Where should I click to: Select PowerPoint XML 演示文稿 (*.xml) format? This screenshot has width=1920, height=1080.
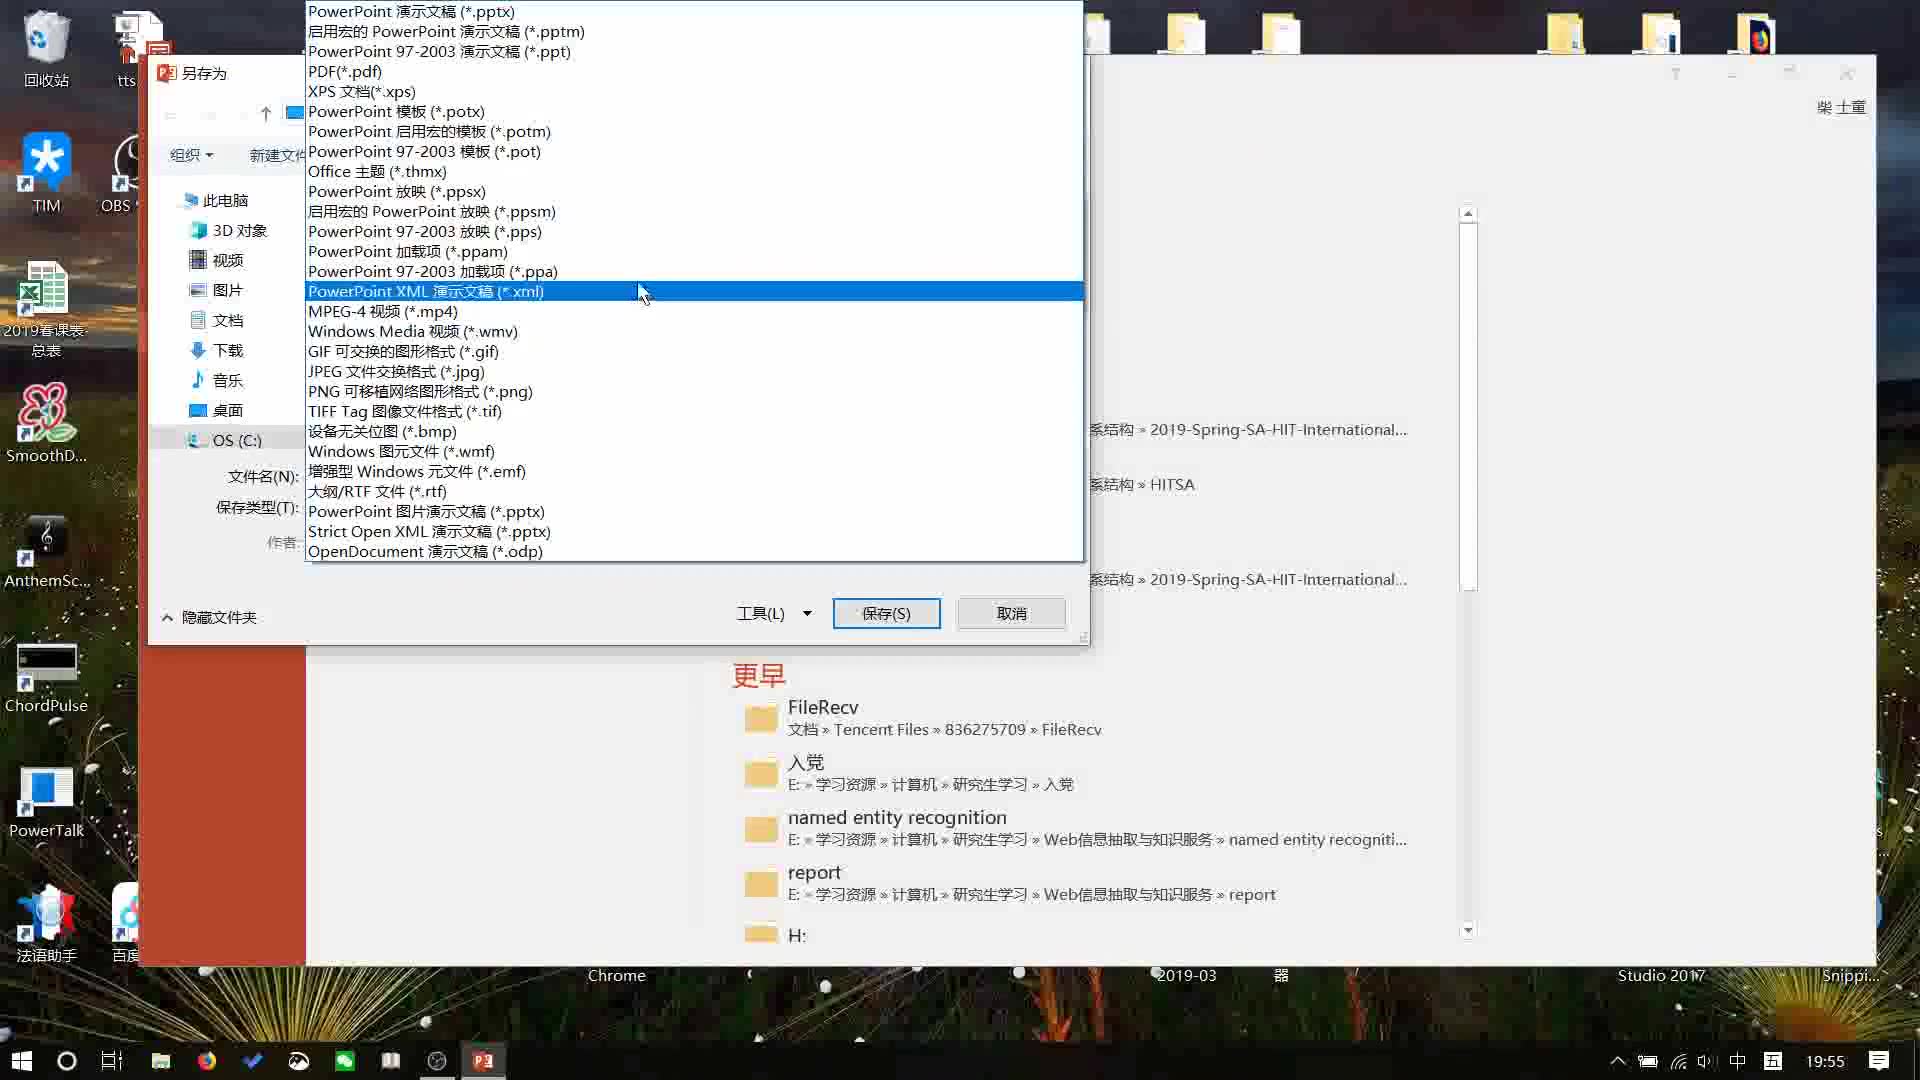pyautogui.click(x=694, y=291)
